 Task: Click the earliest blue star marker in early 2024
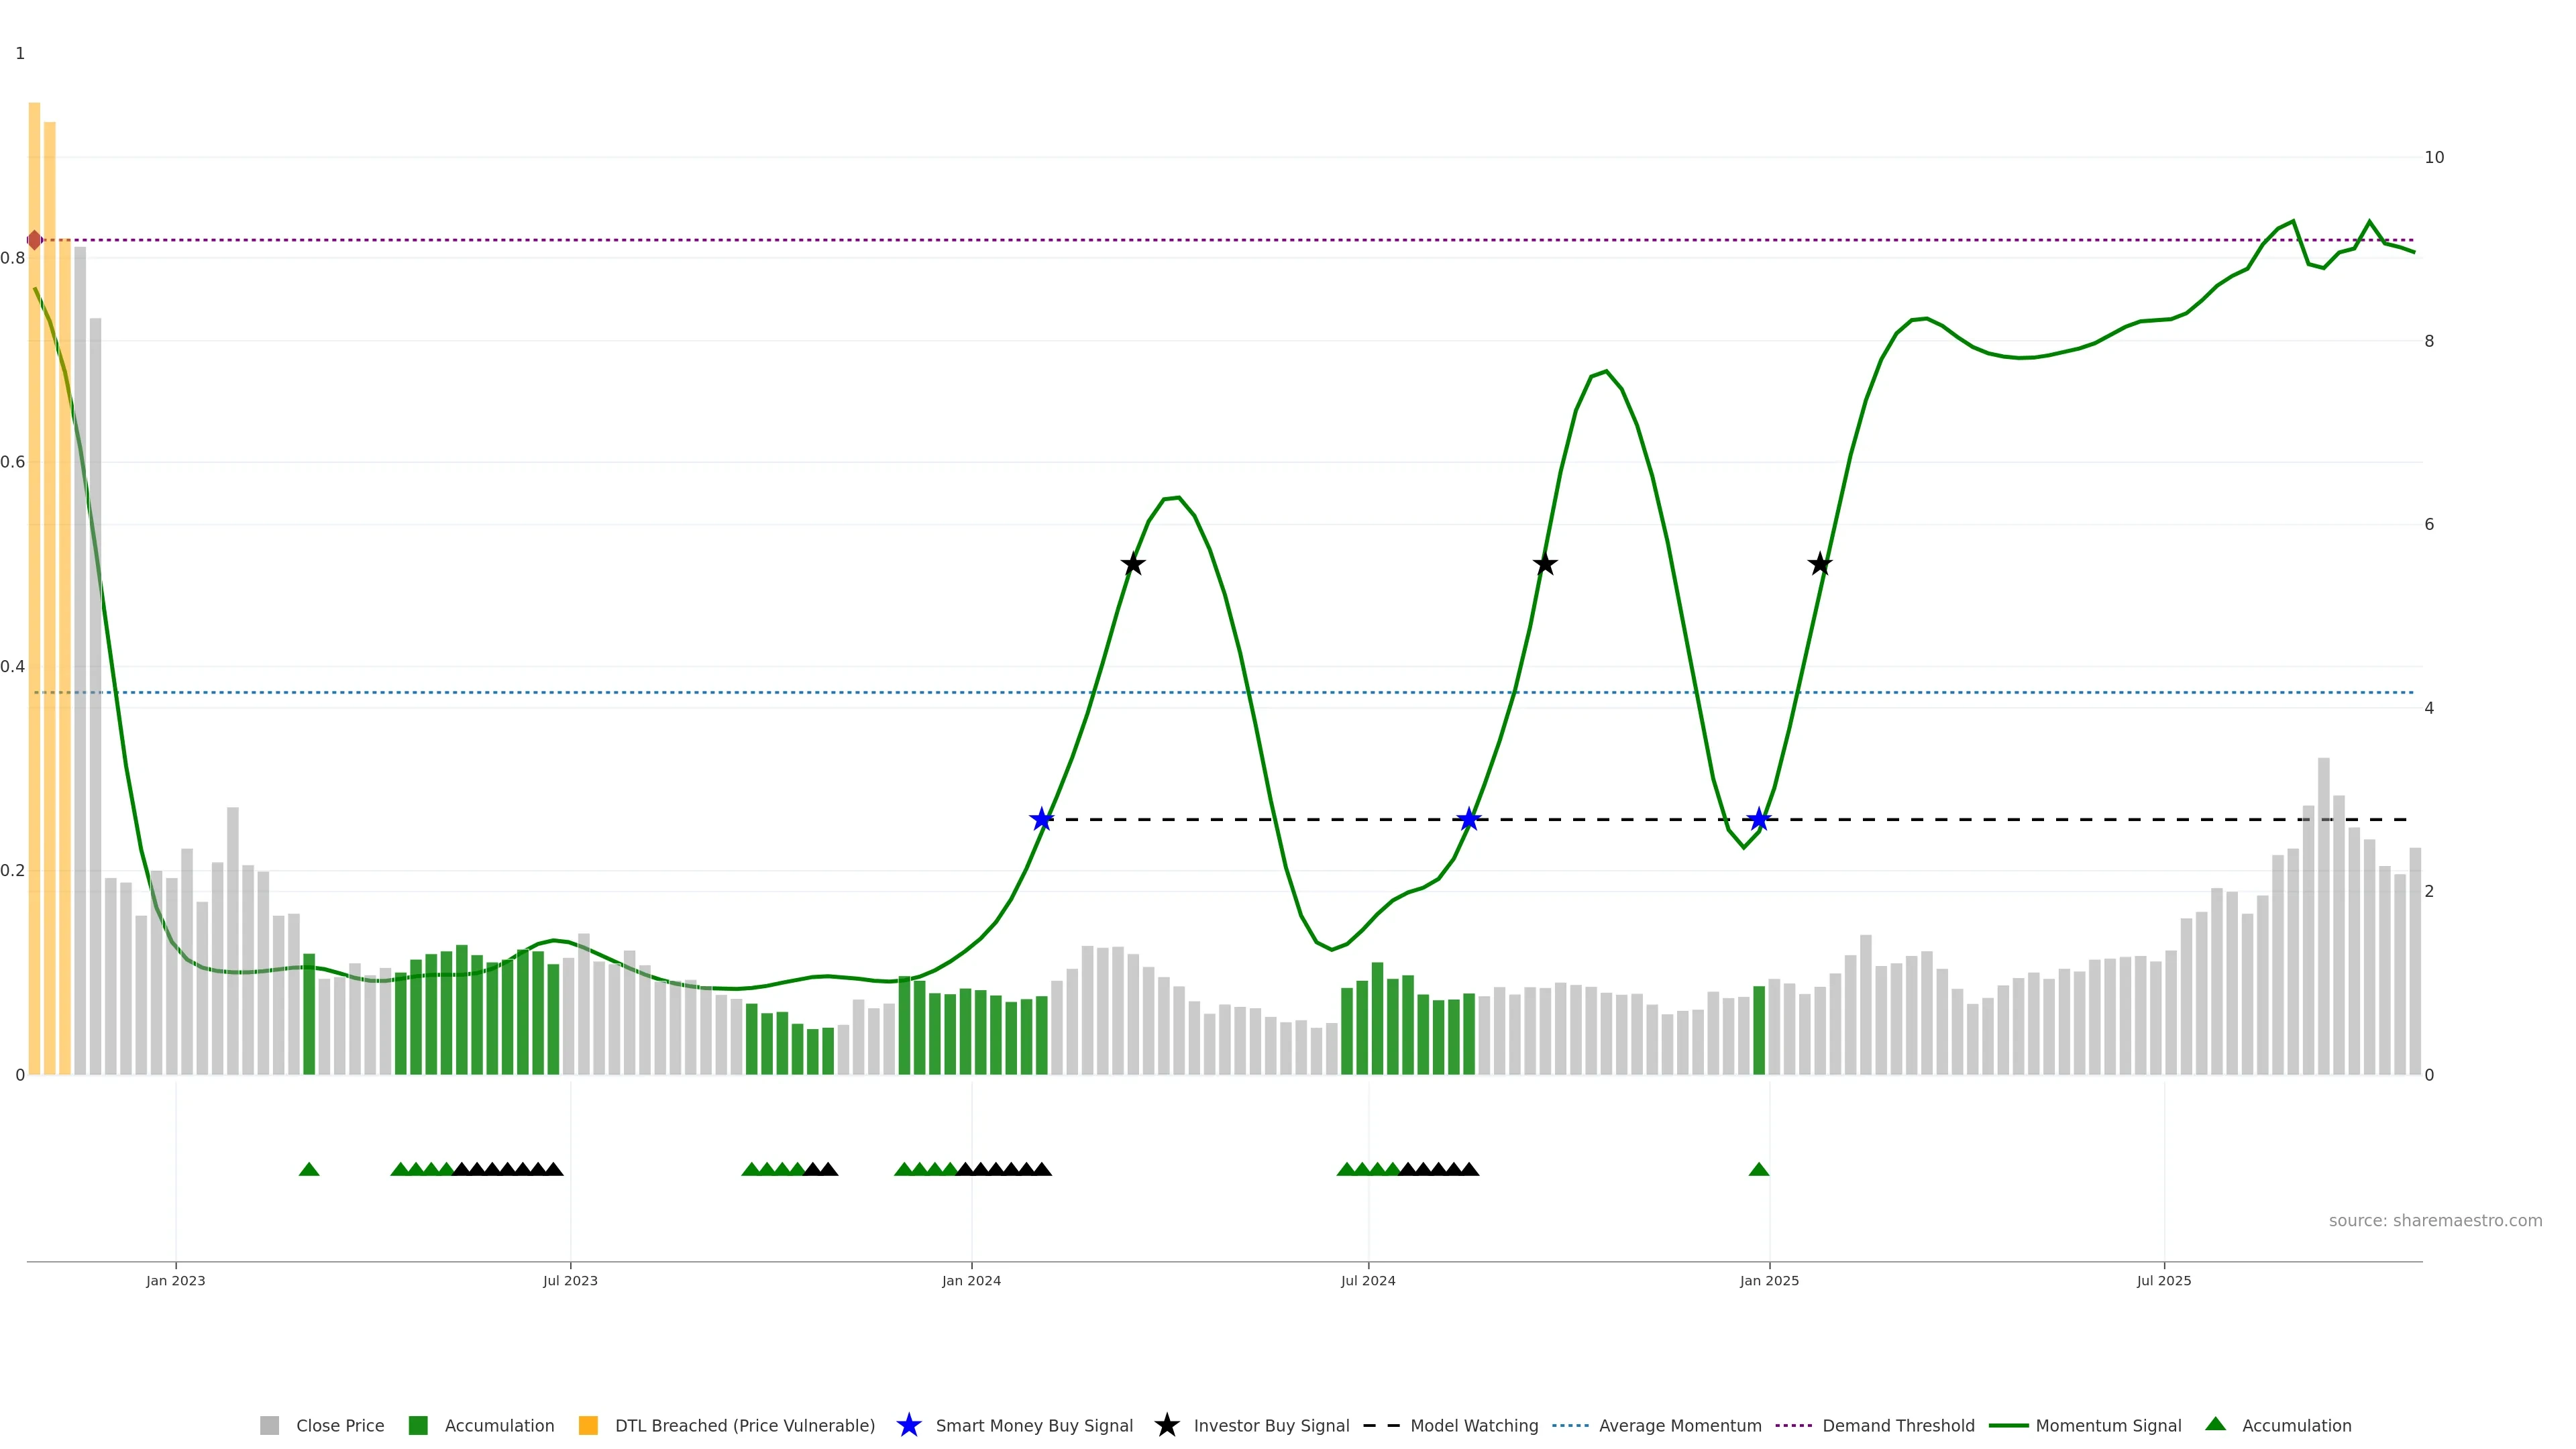(x=1041, y=820)
